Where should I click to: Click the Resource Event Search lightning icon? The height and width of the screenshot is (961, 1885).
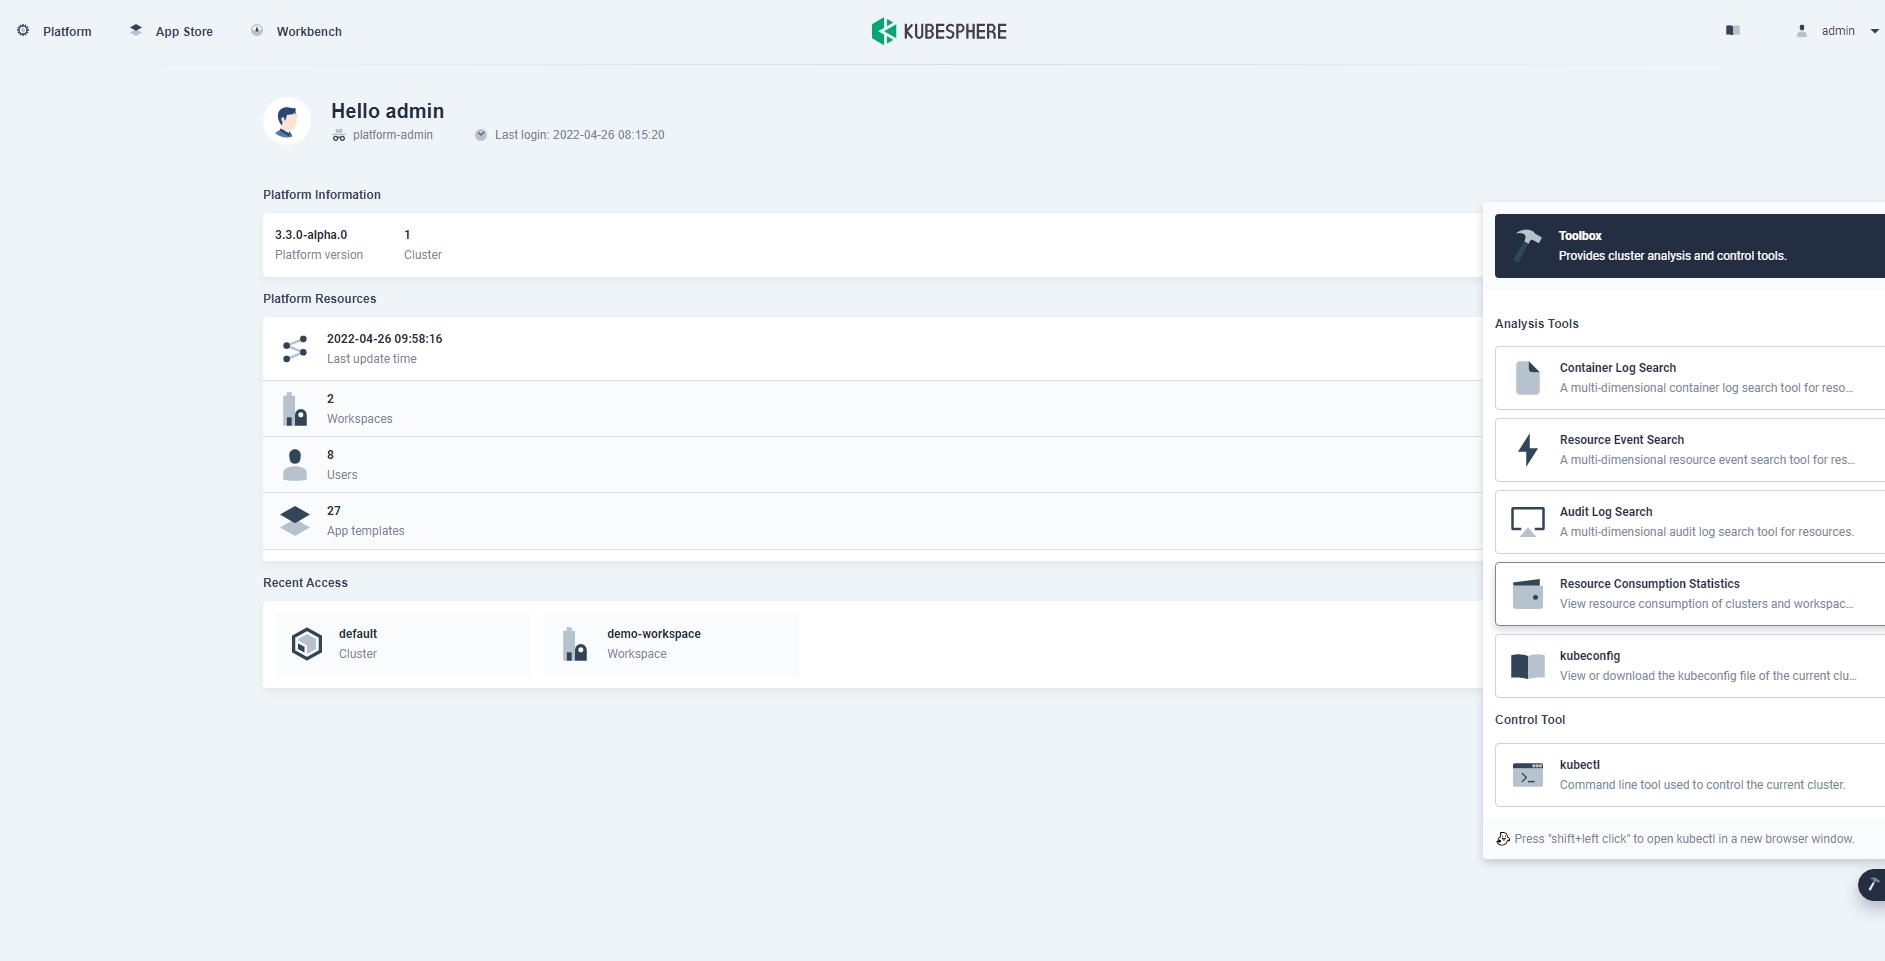click(1528, 450)
